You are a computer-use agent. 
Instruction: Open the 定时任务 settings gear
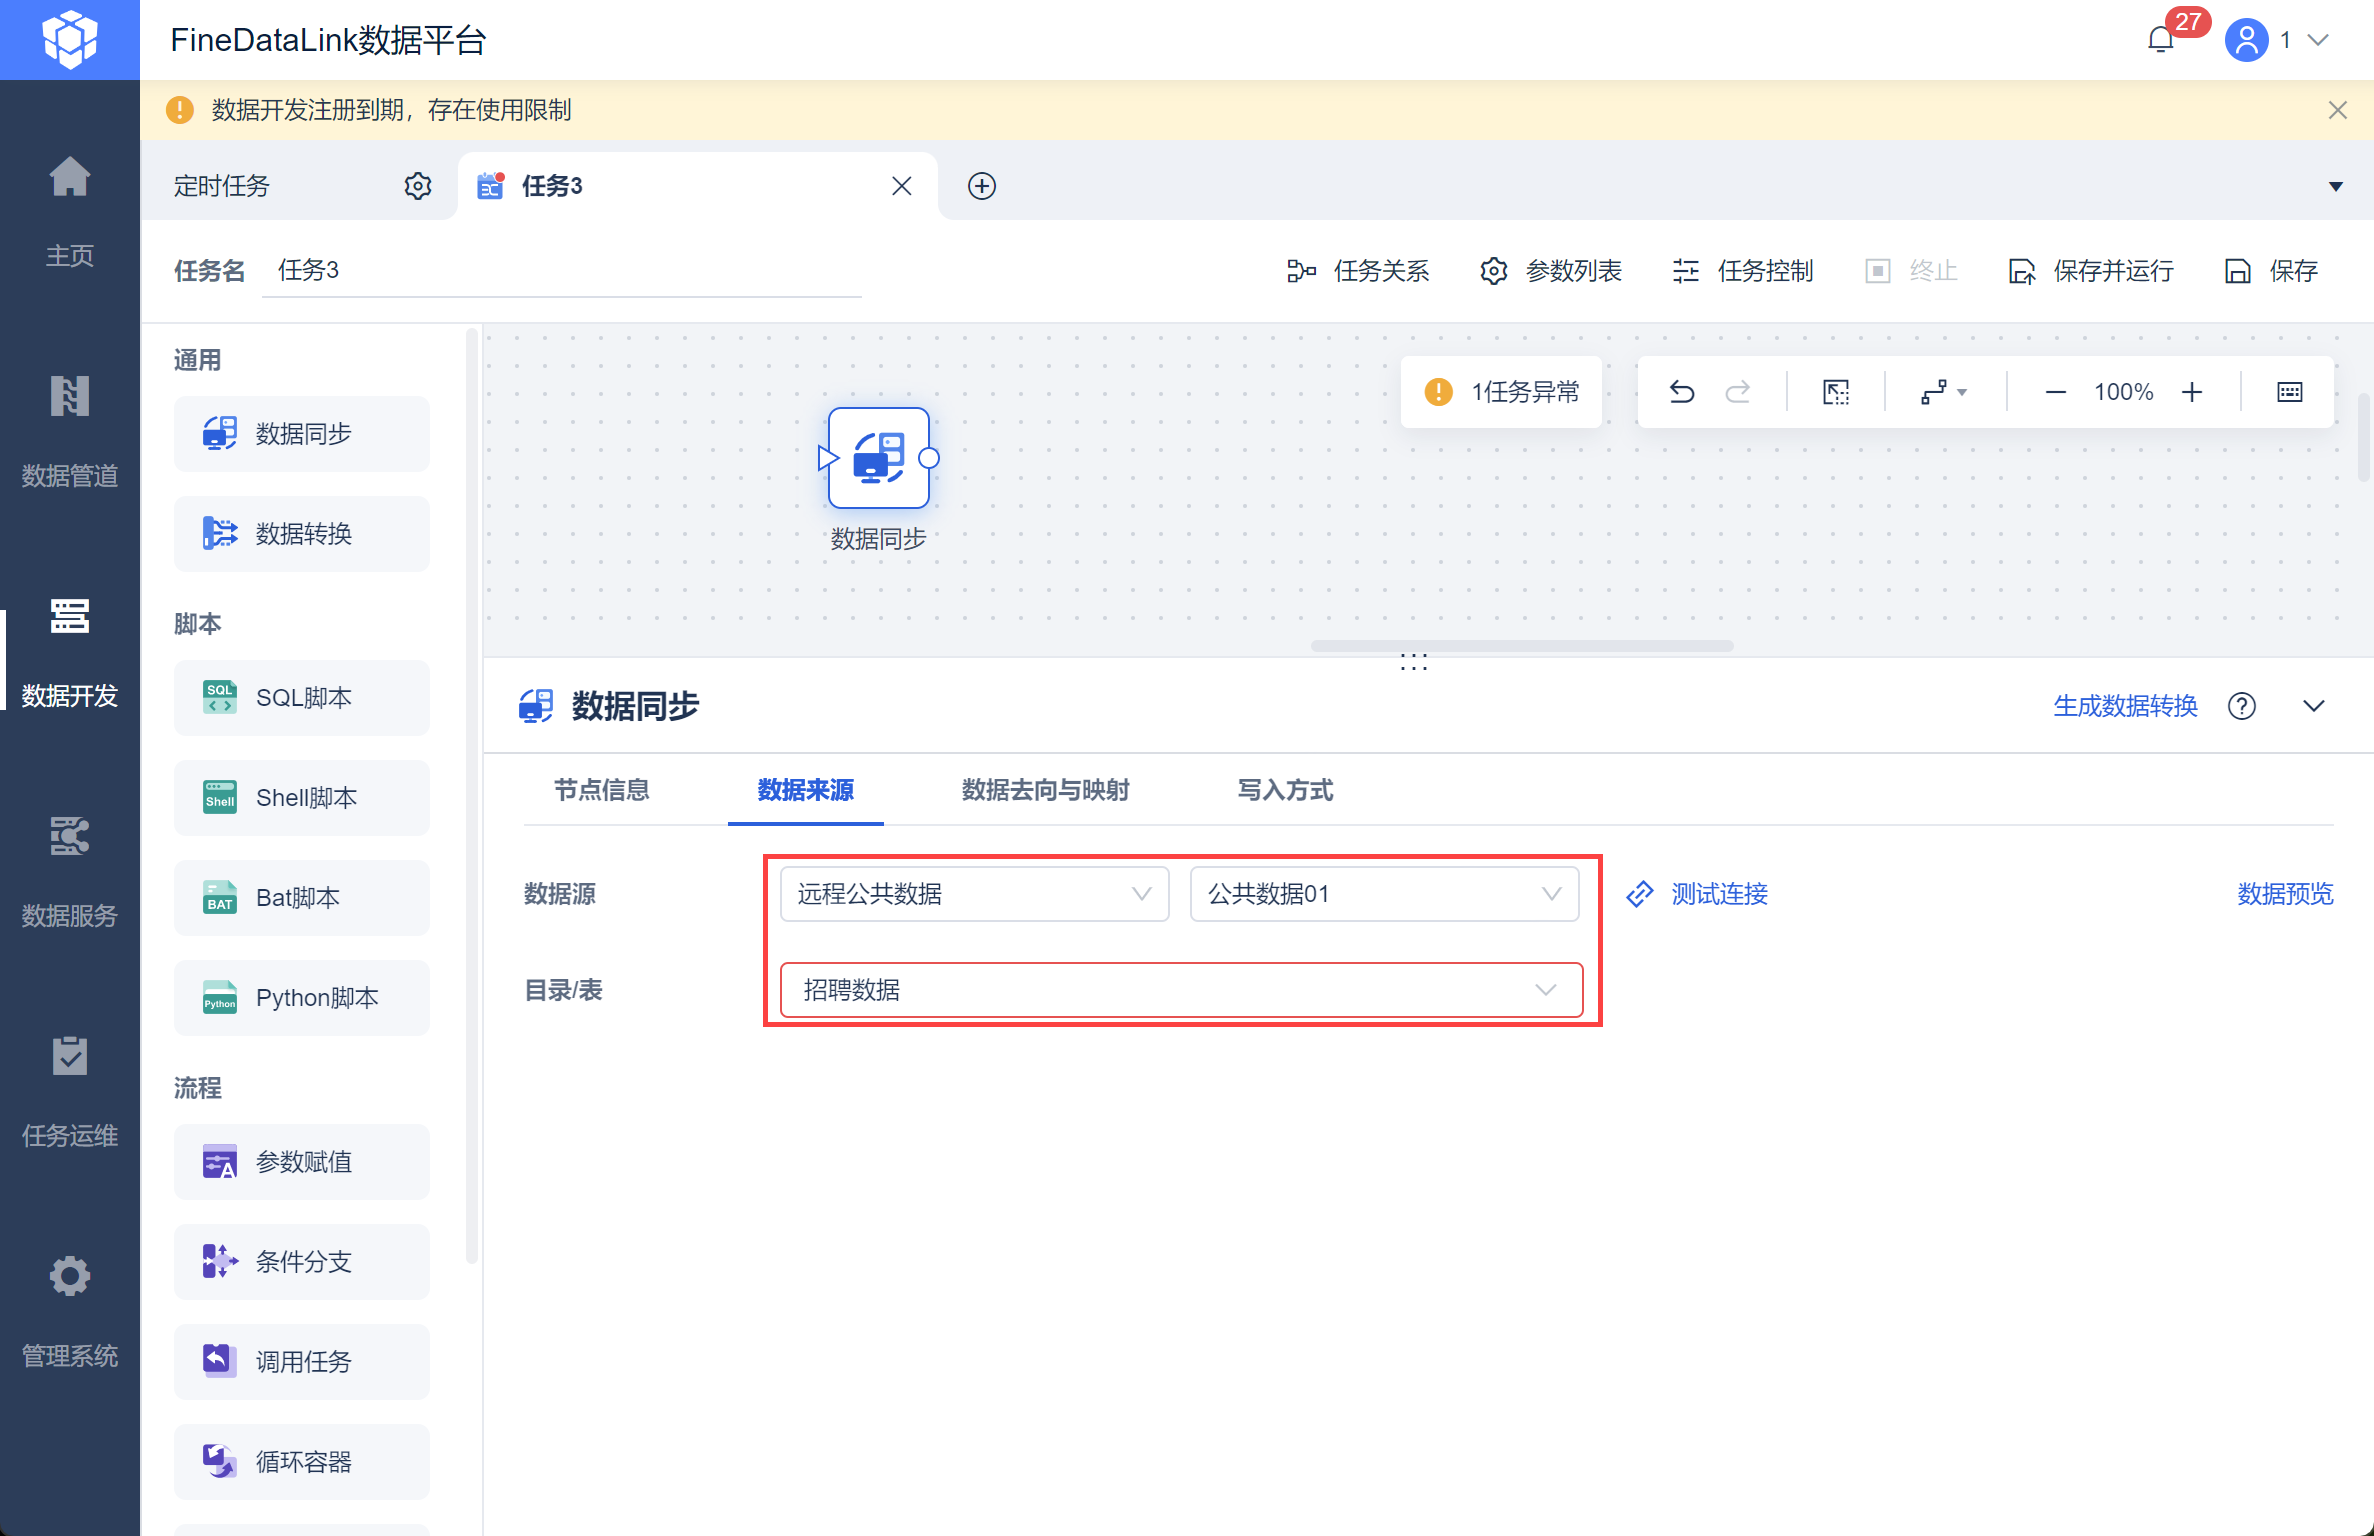click(418, 186)
